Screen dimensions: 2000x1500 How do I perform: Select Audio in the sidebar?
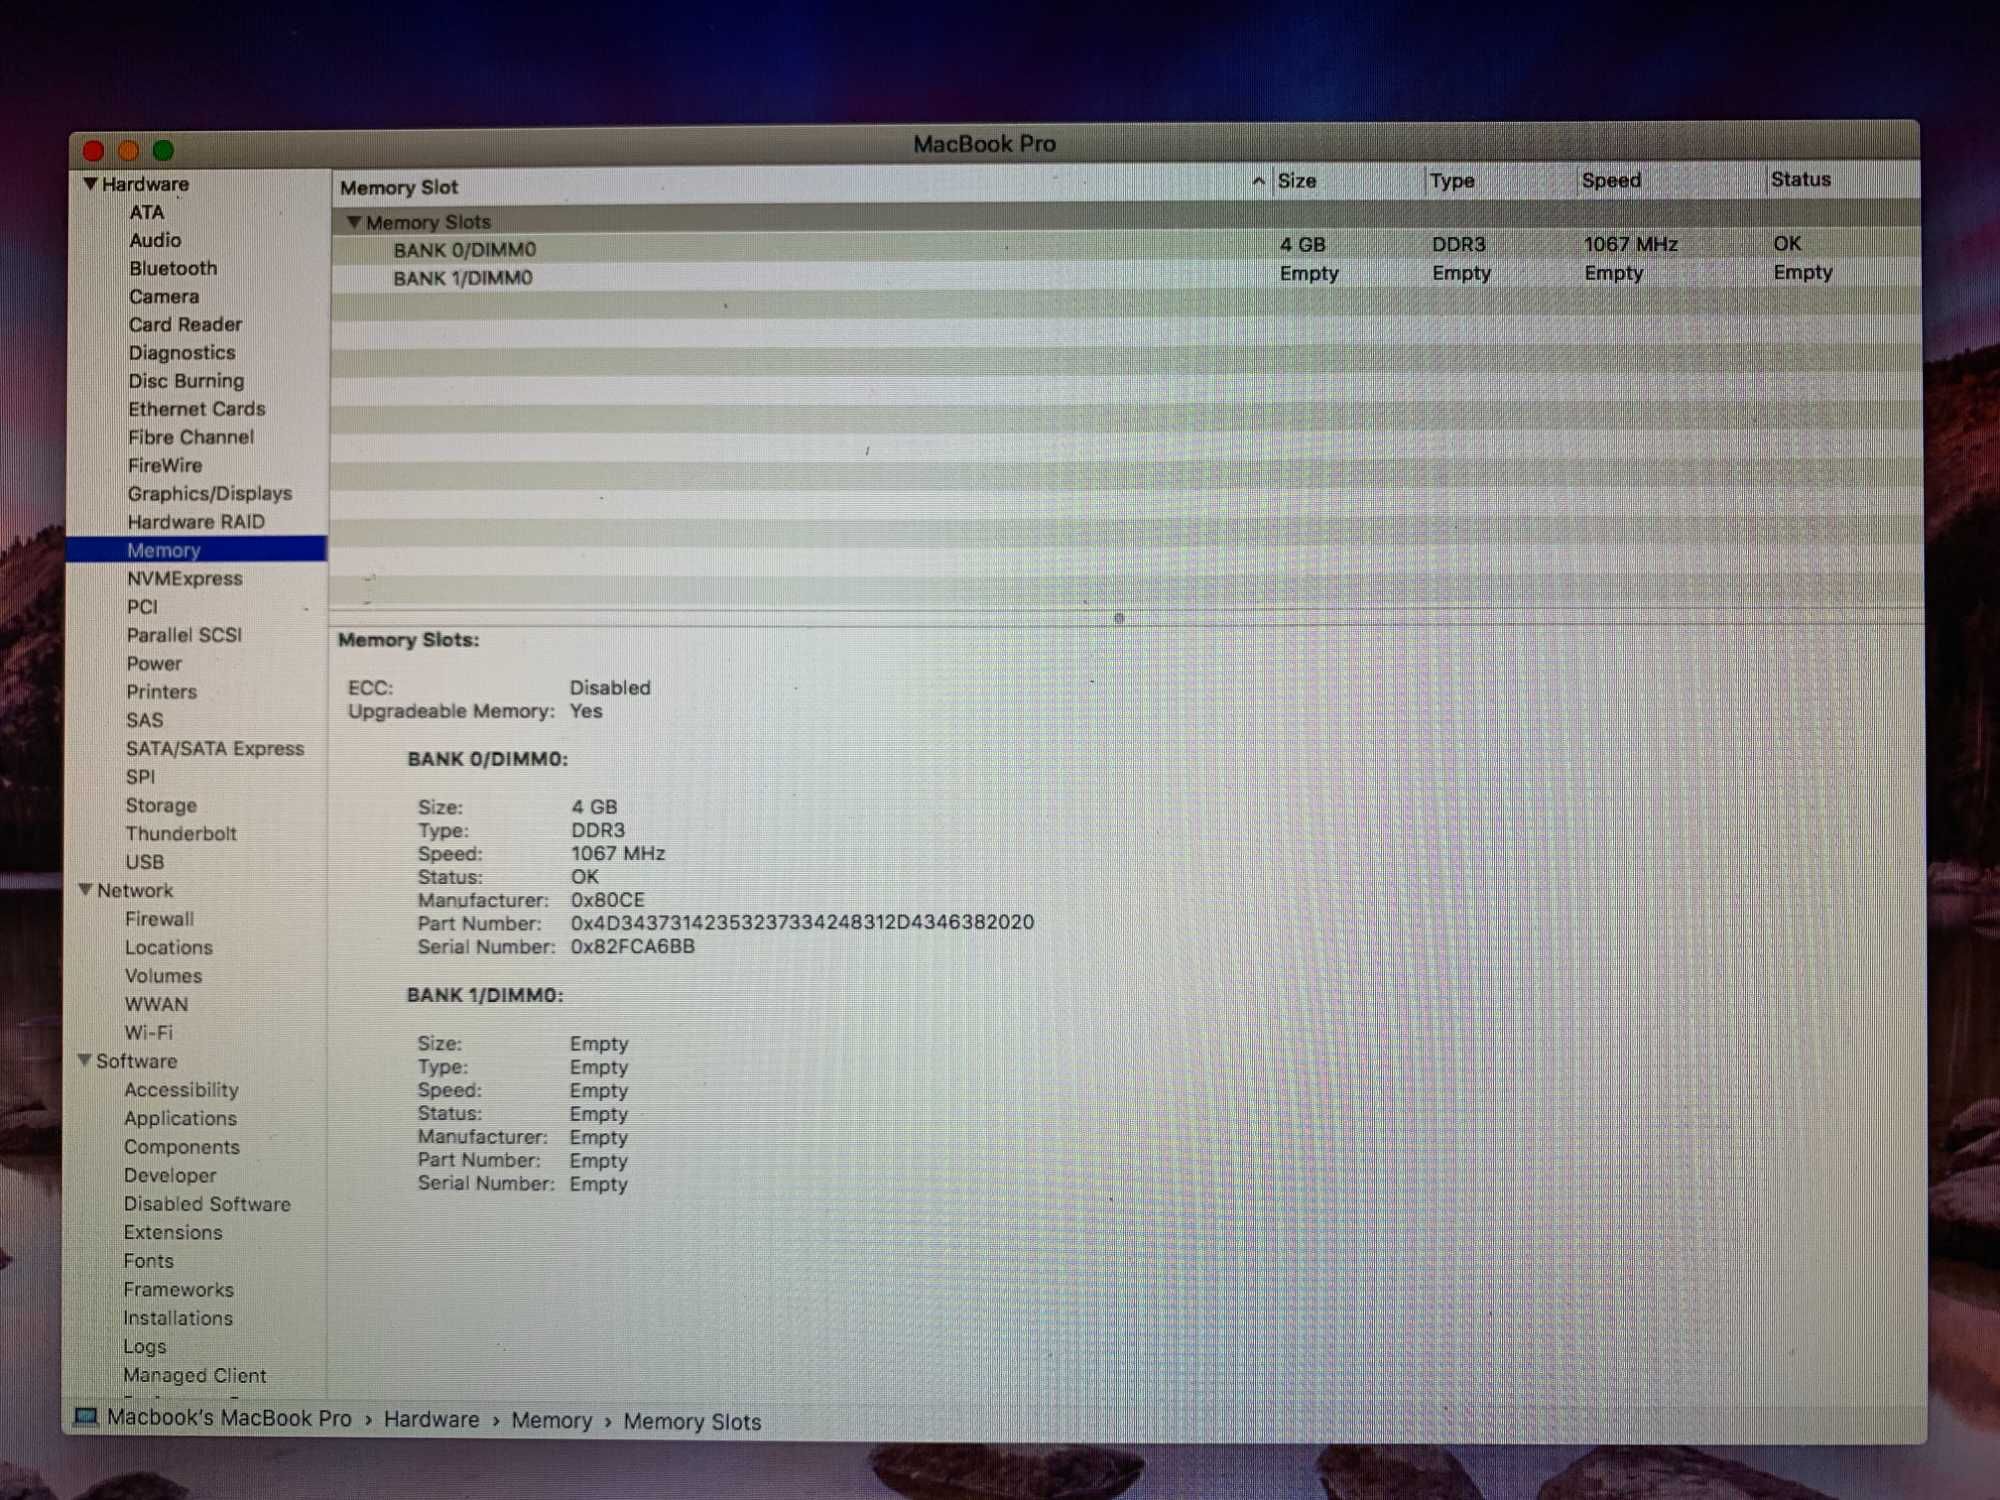click(x=155, y=240)
